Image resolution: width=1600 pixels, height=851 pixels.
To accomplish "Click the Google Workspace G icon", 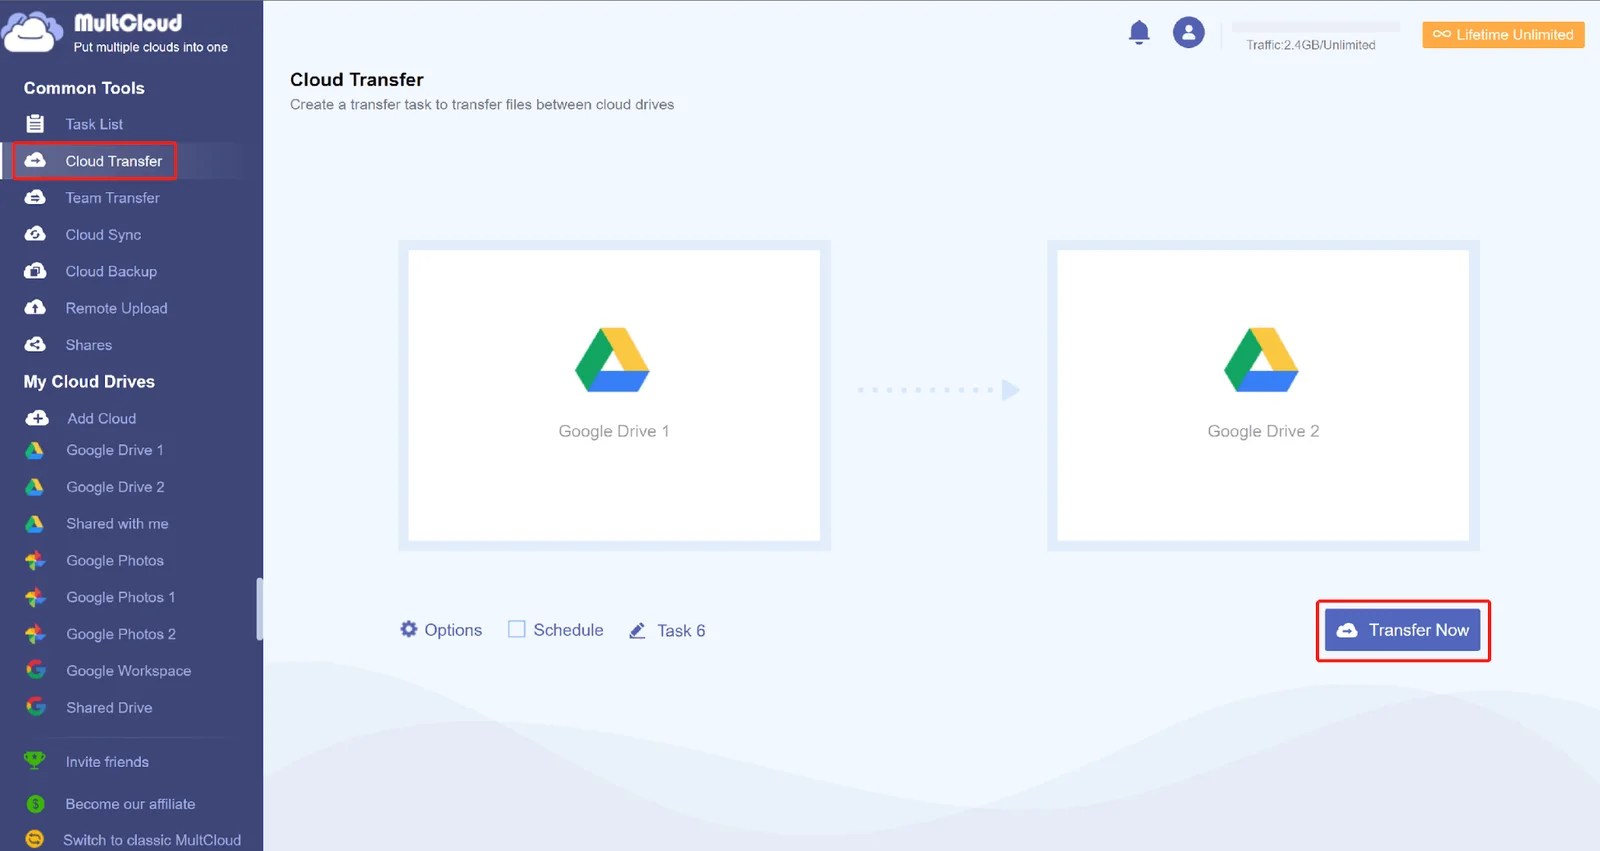I will point(36,670).
